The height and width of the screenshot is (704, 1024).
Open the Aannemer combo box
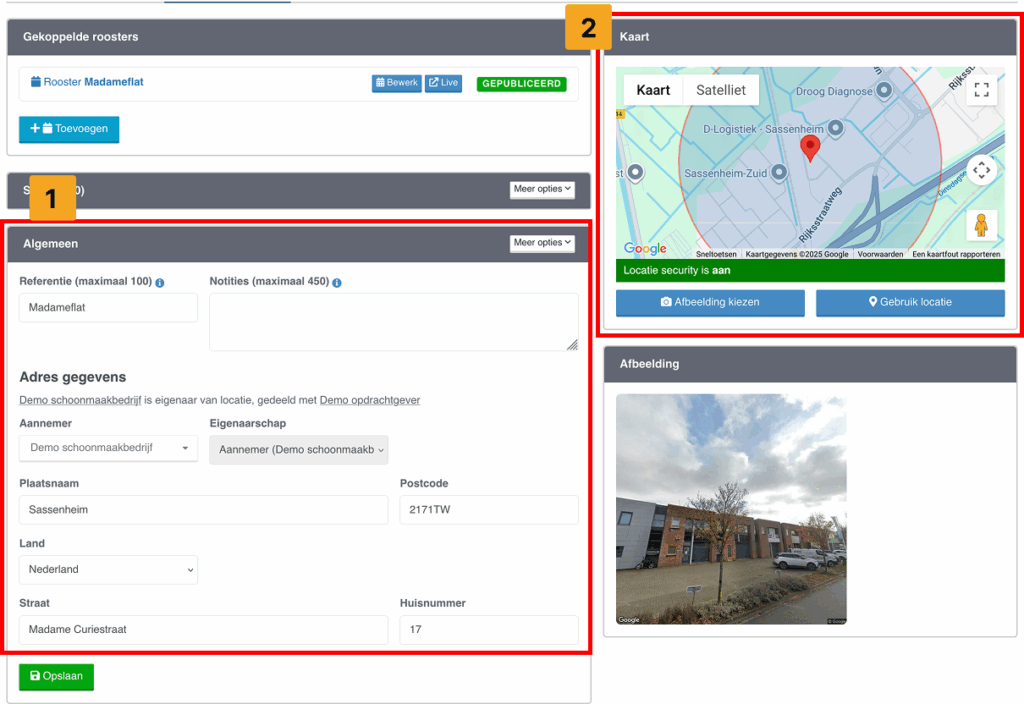click(108, 448)
